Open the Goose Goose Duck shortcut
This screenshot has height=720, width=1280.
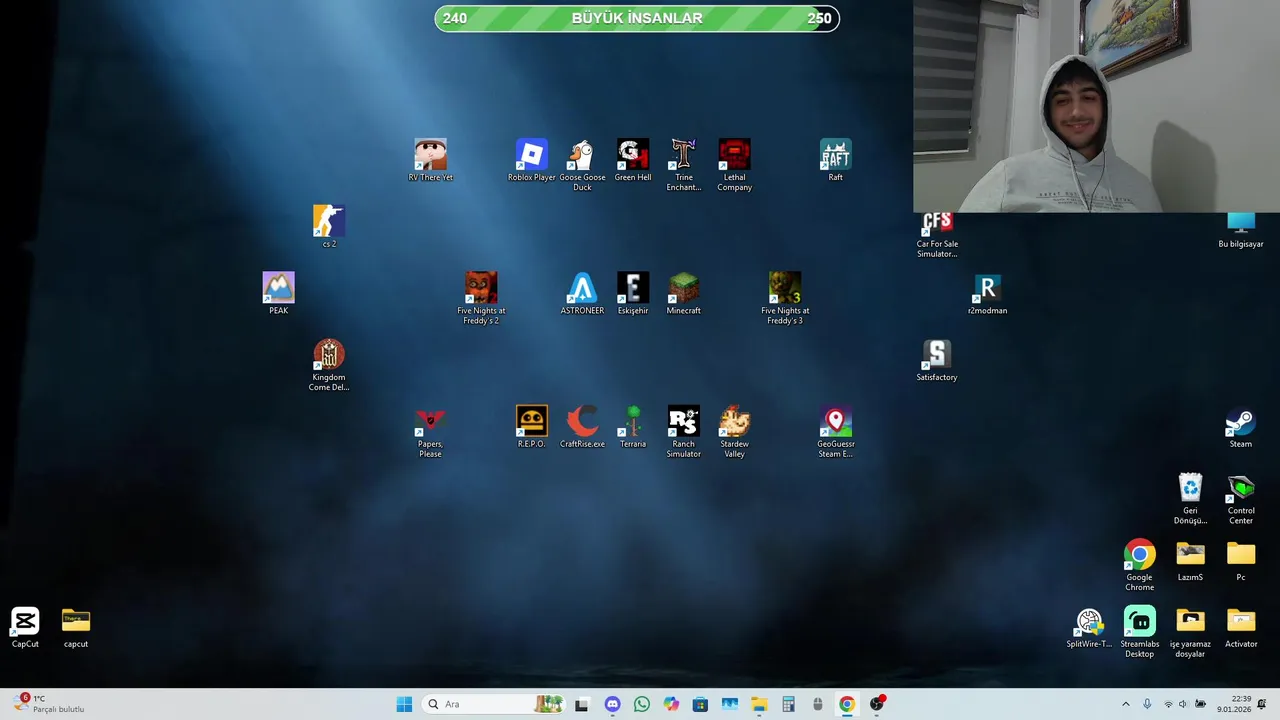[x=582, y=165]
